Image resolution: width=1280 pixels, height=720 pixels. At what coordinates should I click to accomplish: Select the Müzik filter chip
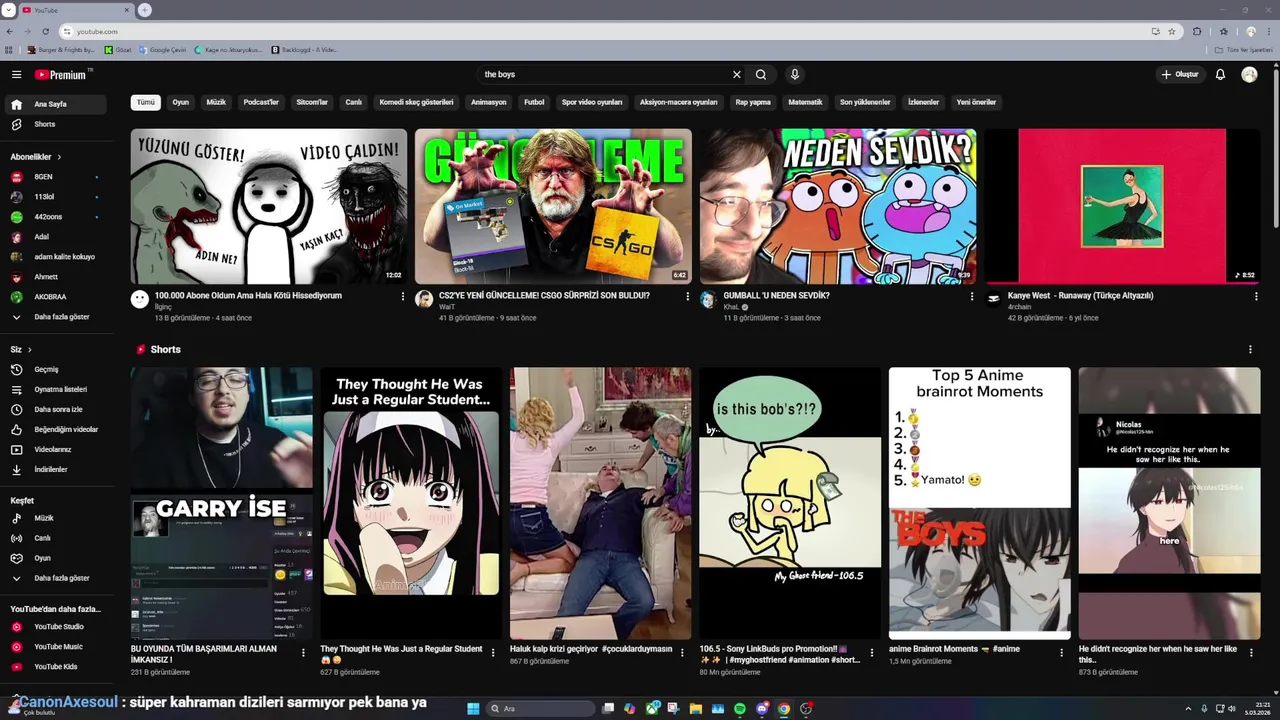pyautogui.click(x=216, y=102)
